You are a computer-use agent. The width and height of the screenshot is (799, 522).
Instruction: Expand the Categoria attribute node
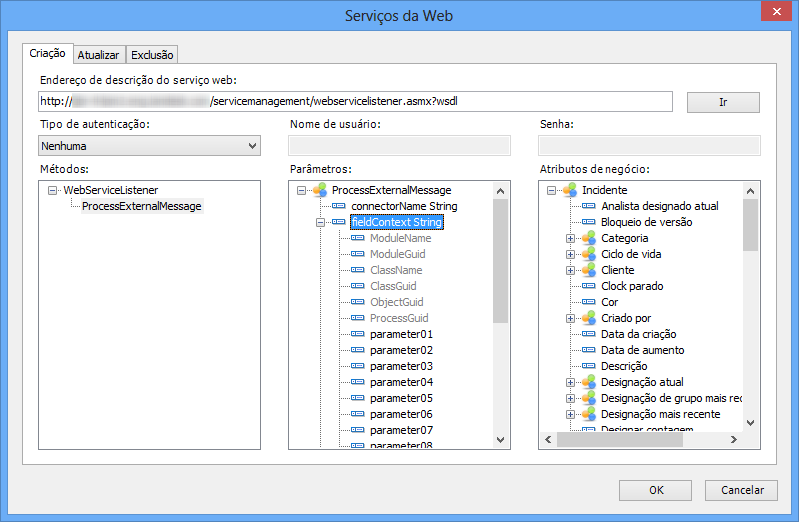[571, 238]
